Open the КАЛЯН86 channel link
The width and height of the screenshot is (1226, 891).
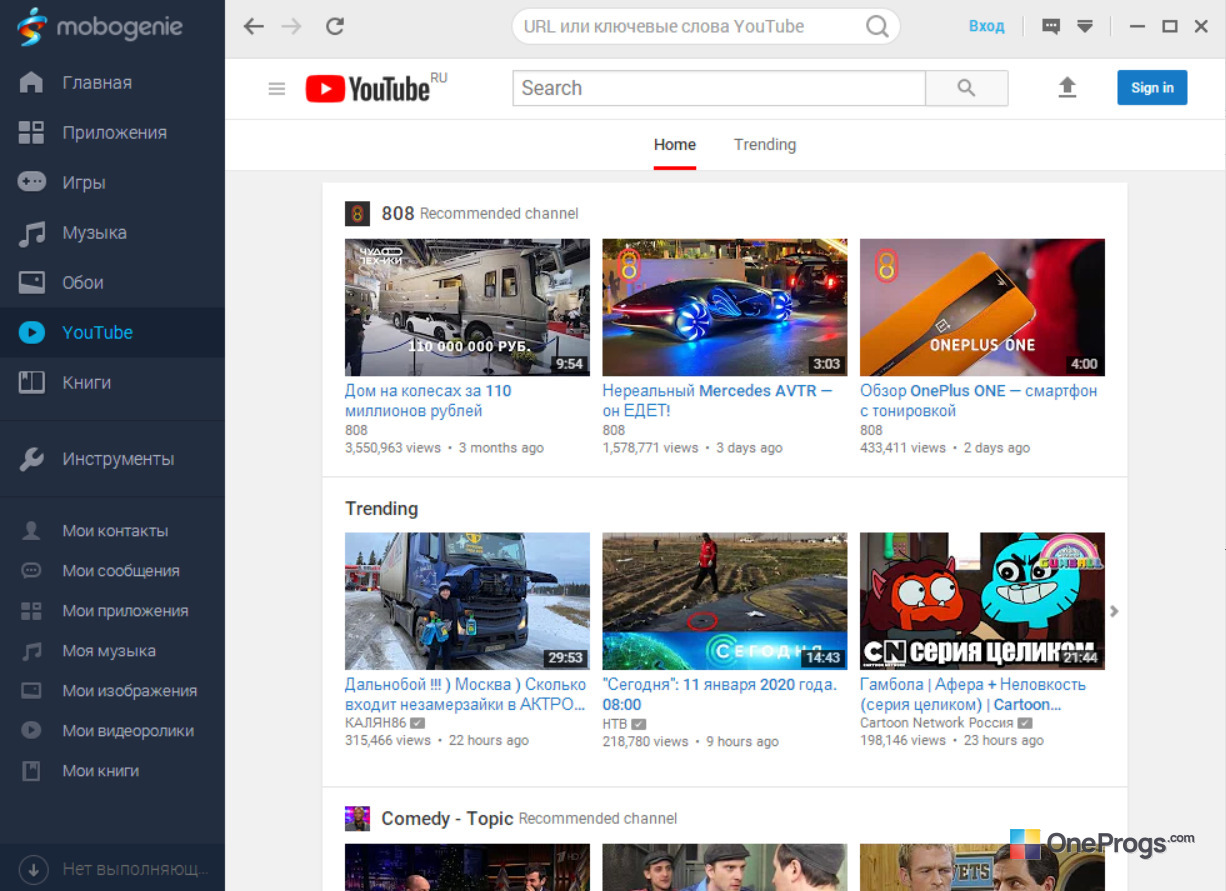point(375,722)
